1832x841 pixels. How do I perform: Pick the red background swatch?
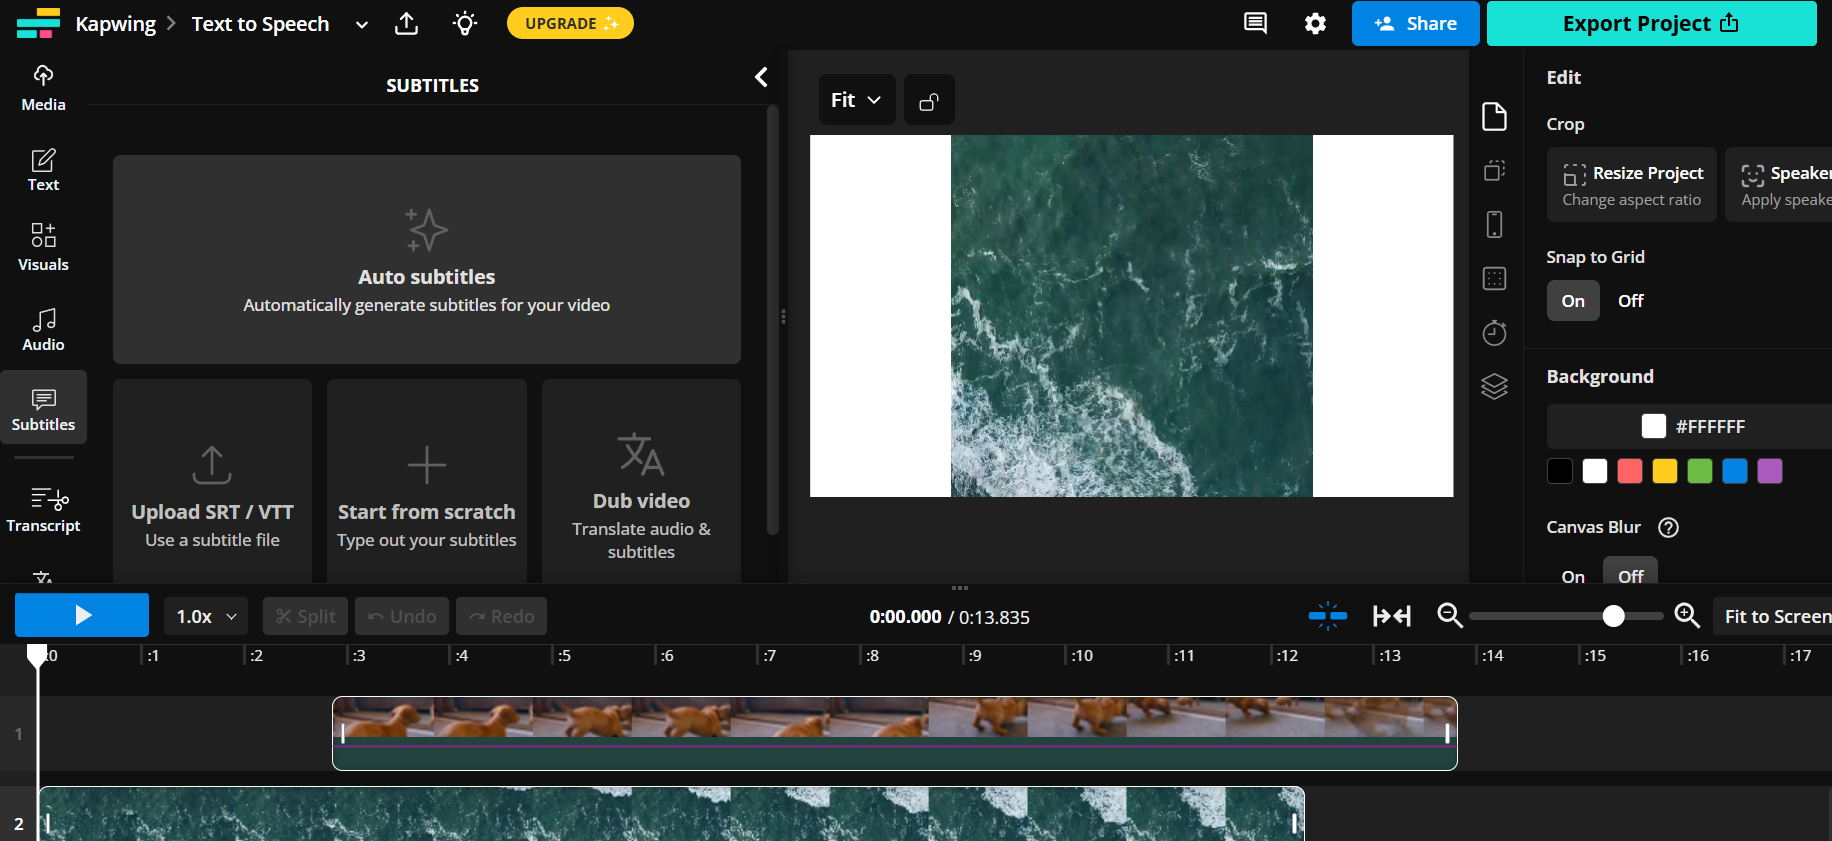pos(1630,471)
